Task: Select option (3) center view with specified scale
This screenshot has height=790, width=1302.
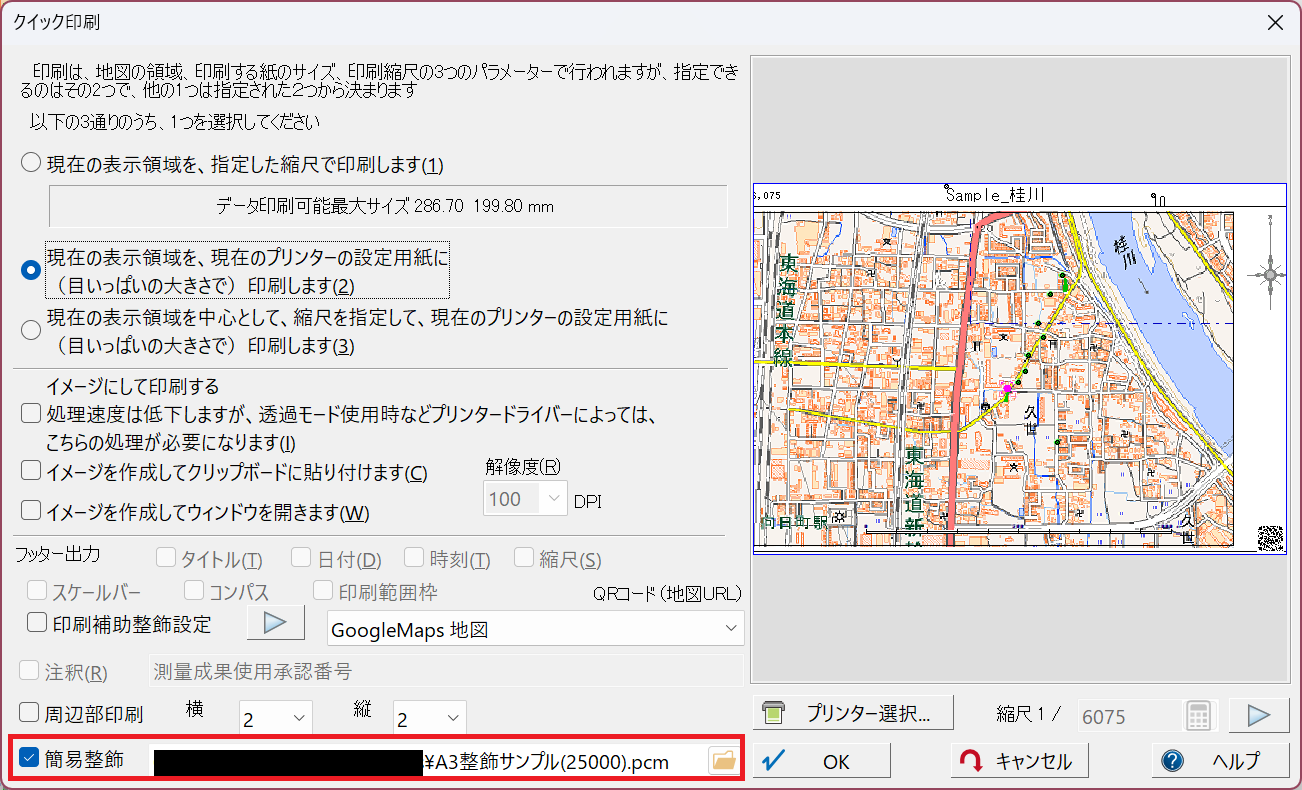Action: [x=32, y=330]
